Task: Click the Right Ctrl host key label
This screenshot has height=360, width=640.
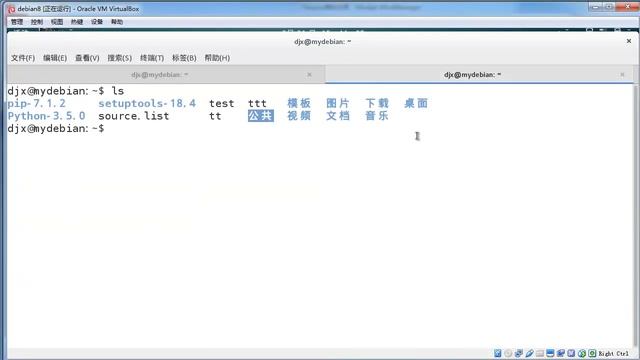Action: point(613,353)
